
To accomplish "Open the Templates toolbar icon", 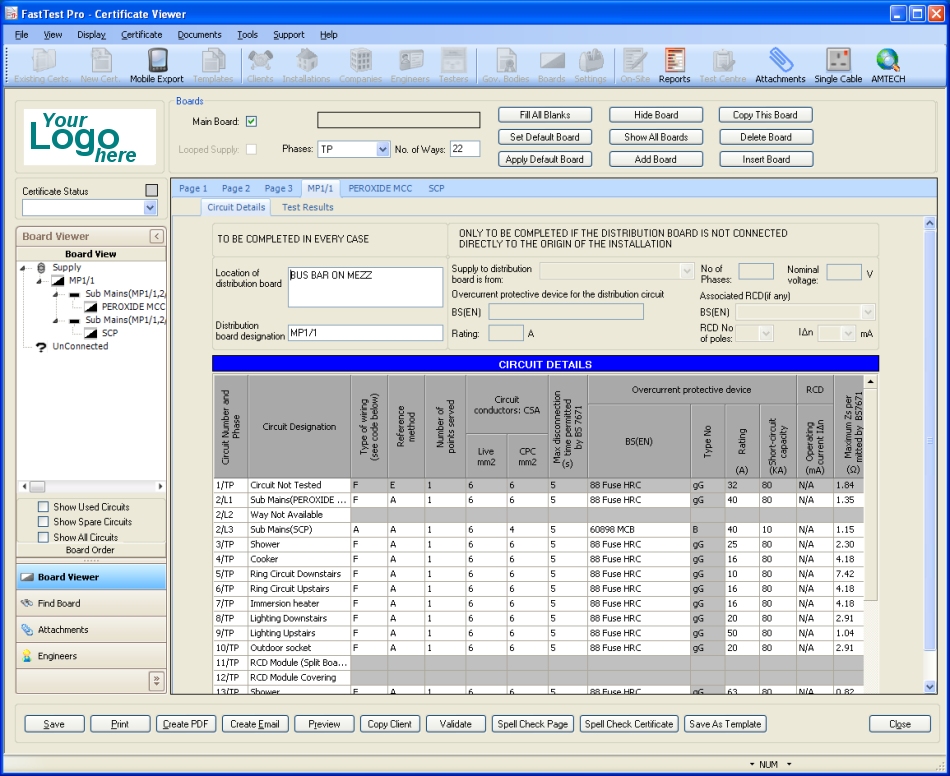I will (213, 65).
